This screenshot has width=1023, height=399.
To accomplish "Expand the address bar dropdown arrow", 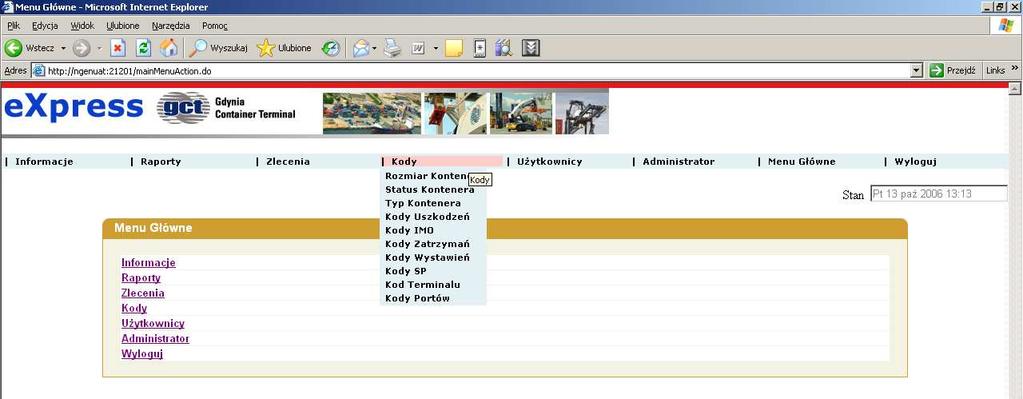I will coord(917,70).
